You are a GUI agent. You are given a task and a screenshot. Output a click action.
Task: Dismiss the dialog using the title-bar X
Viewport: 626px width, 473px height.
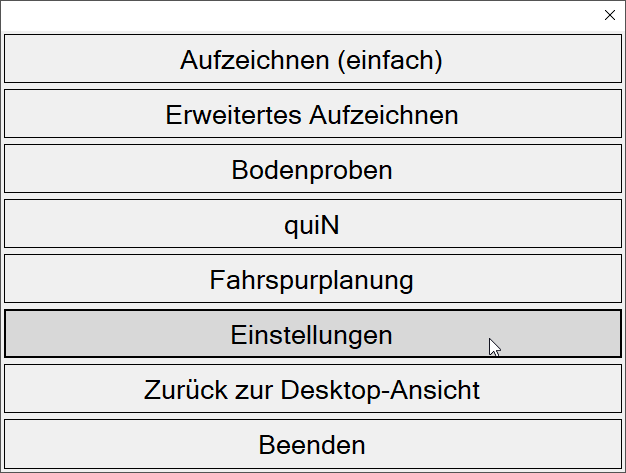[x=610, y=15]
